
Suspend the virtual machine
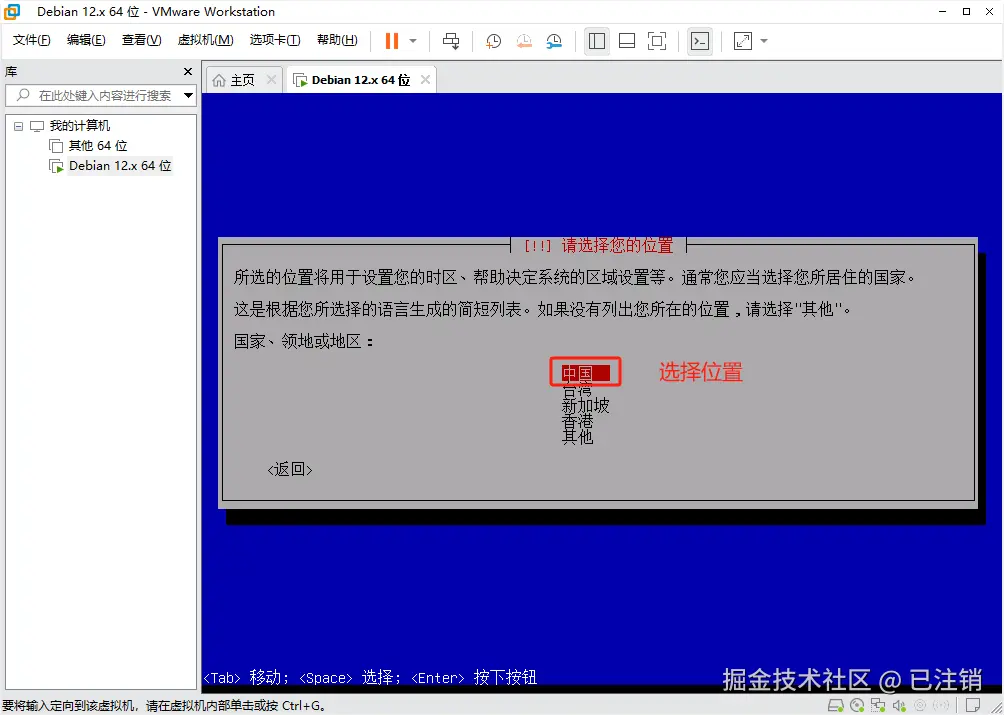tap(391, 41)
